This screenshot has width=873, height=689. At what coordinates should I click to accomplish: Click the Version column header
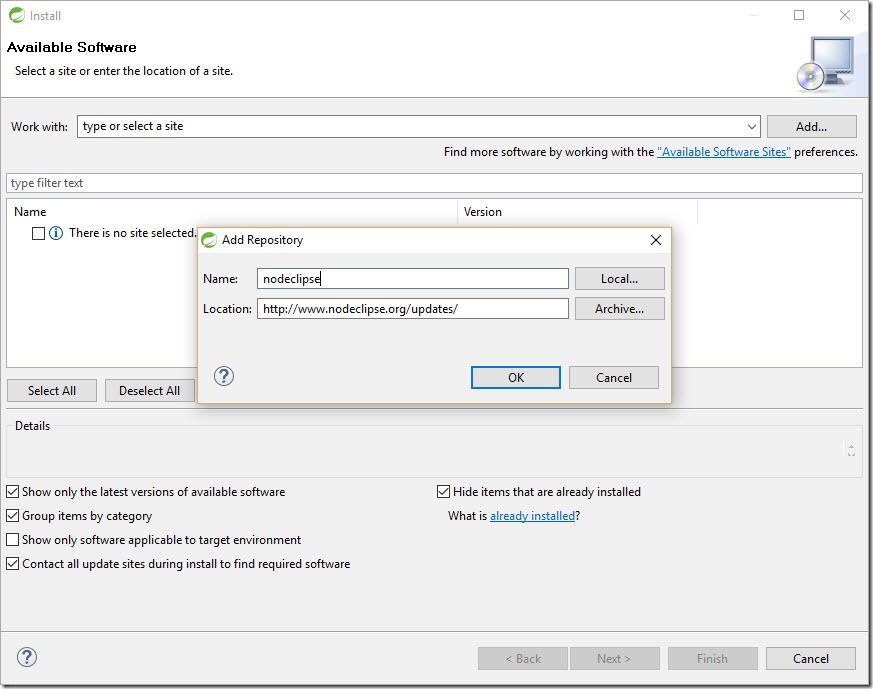pos(577,212)
